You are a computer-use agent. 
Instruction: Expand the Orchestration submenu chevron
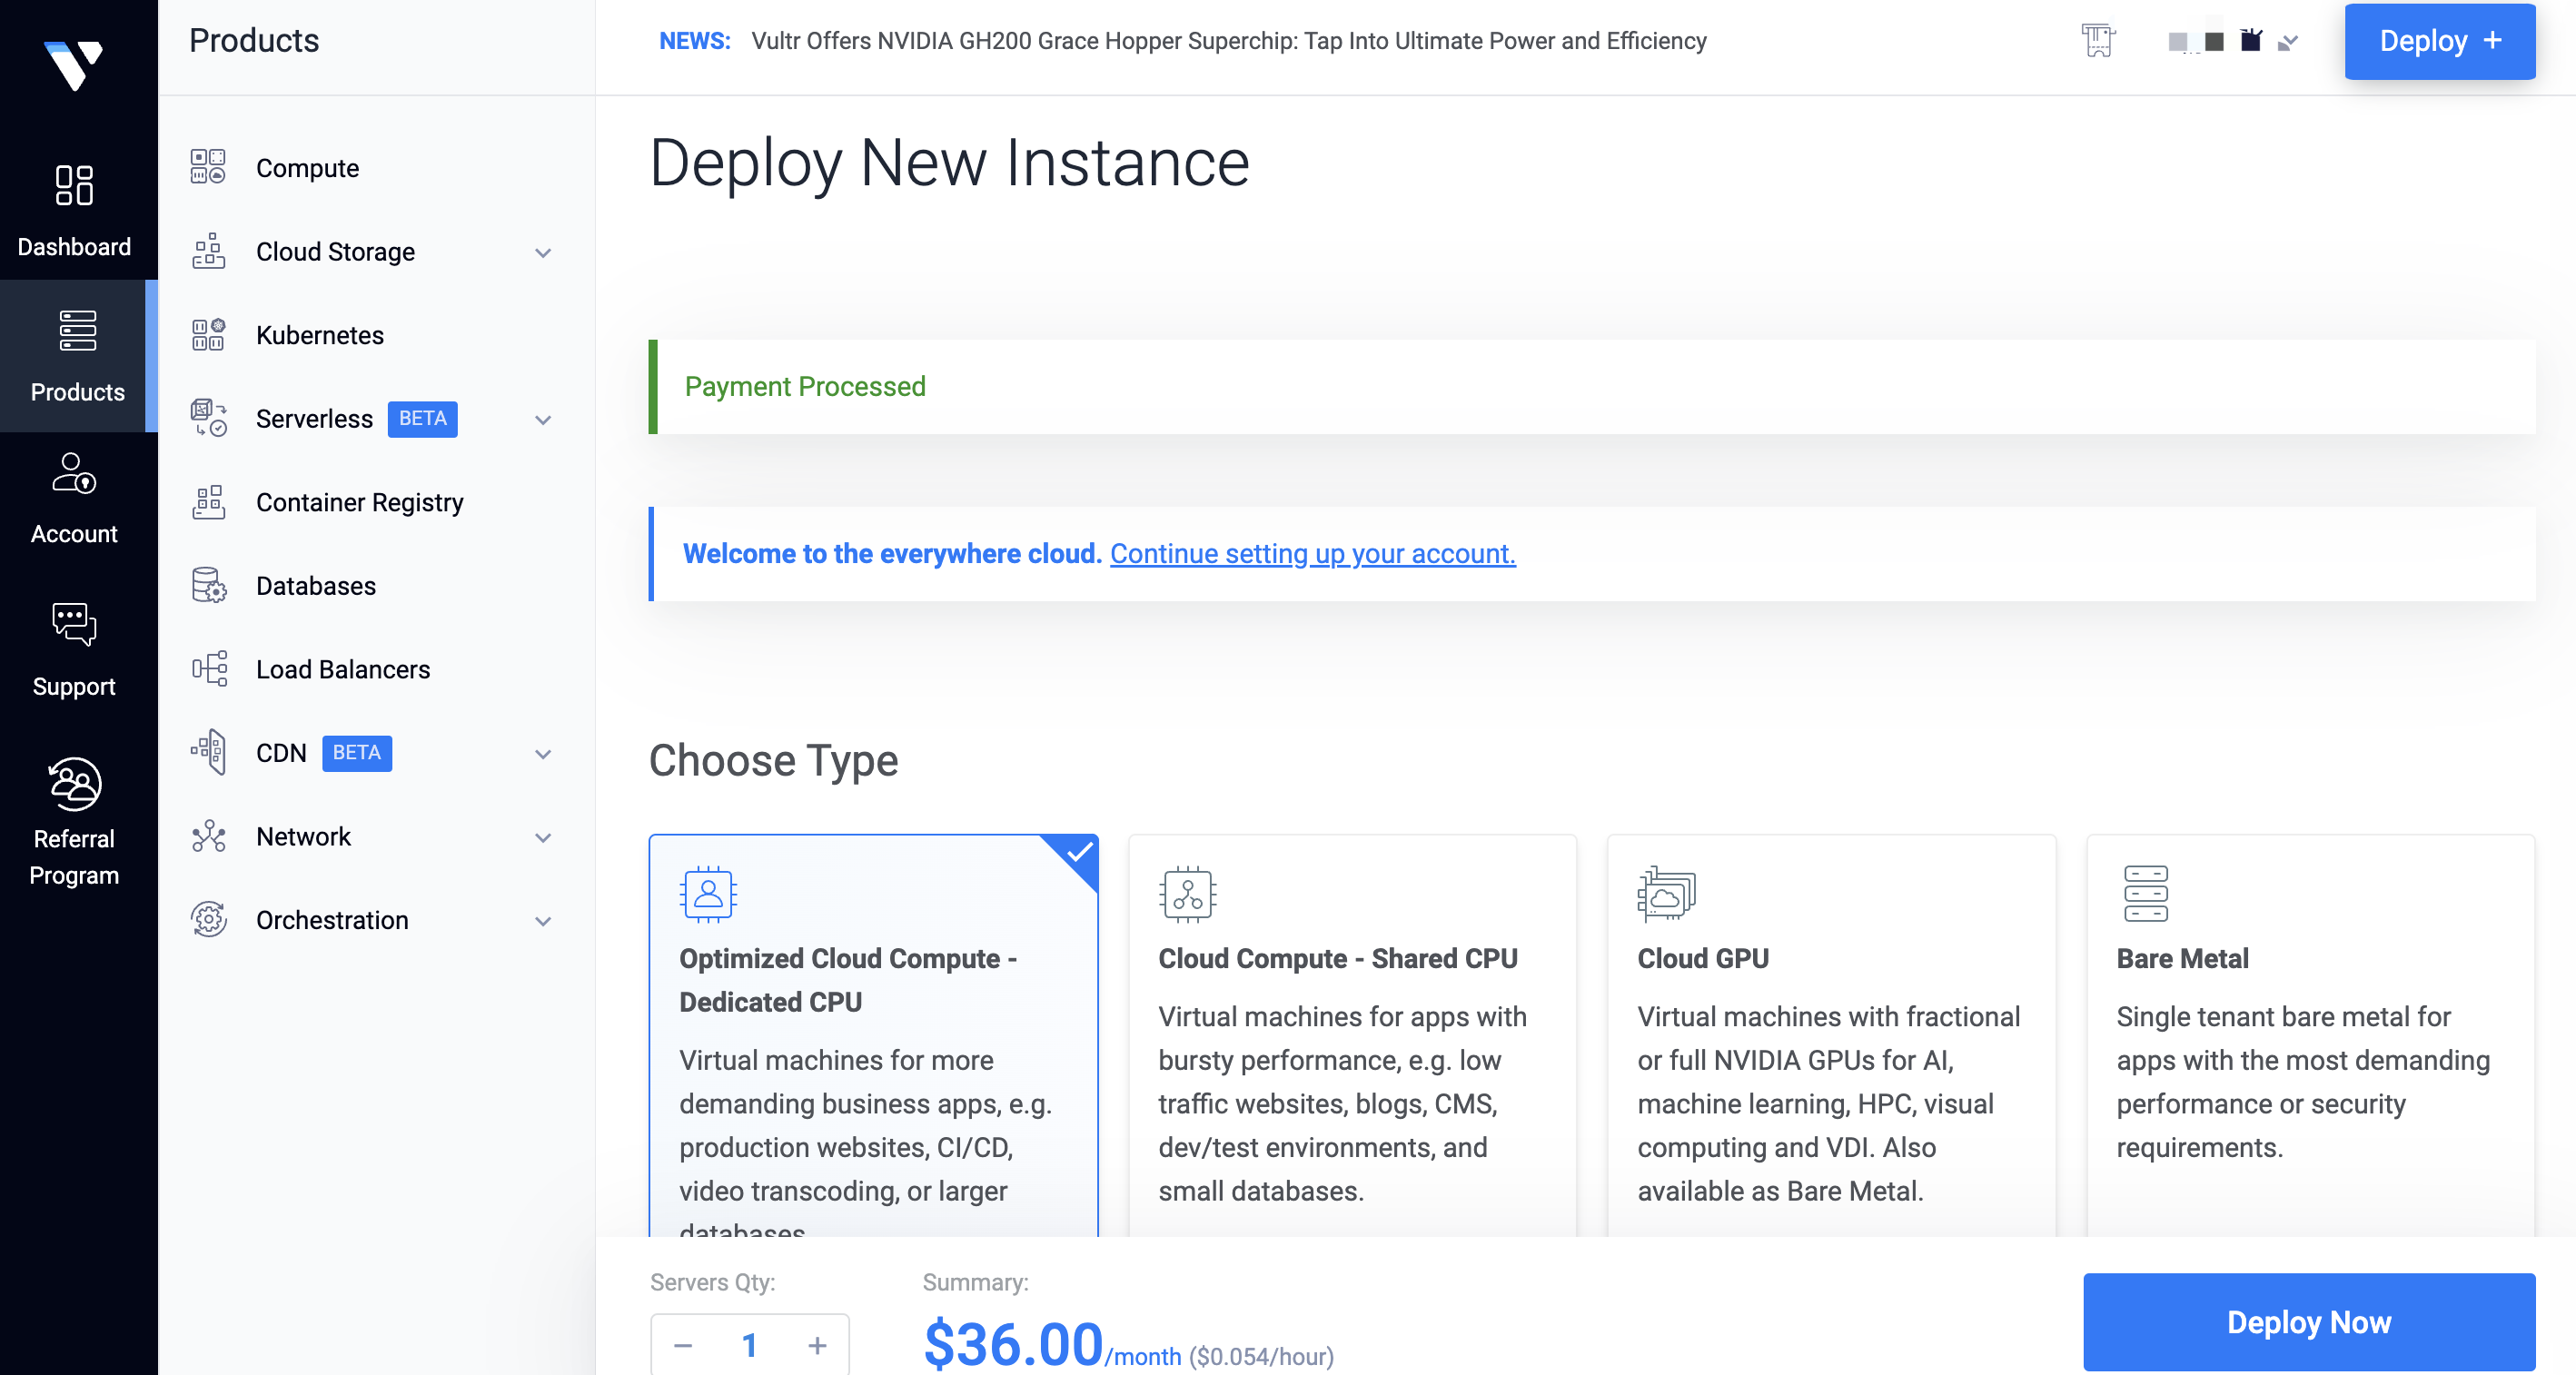[543, 920]
